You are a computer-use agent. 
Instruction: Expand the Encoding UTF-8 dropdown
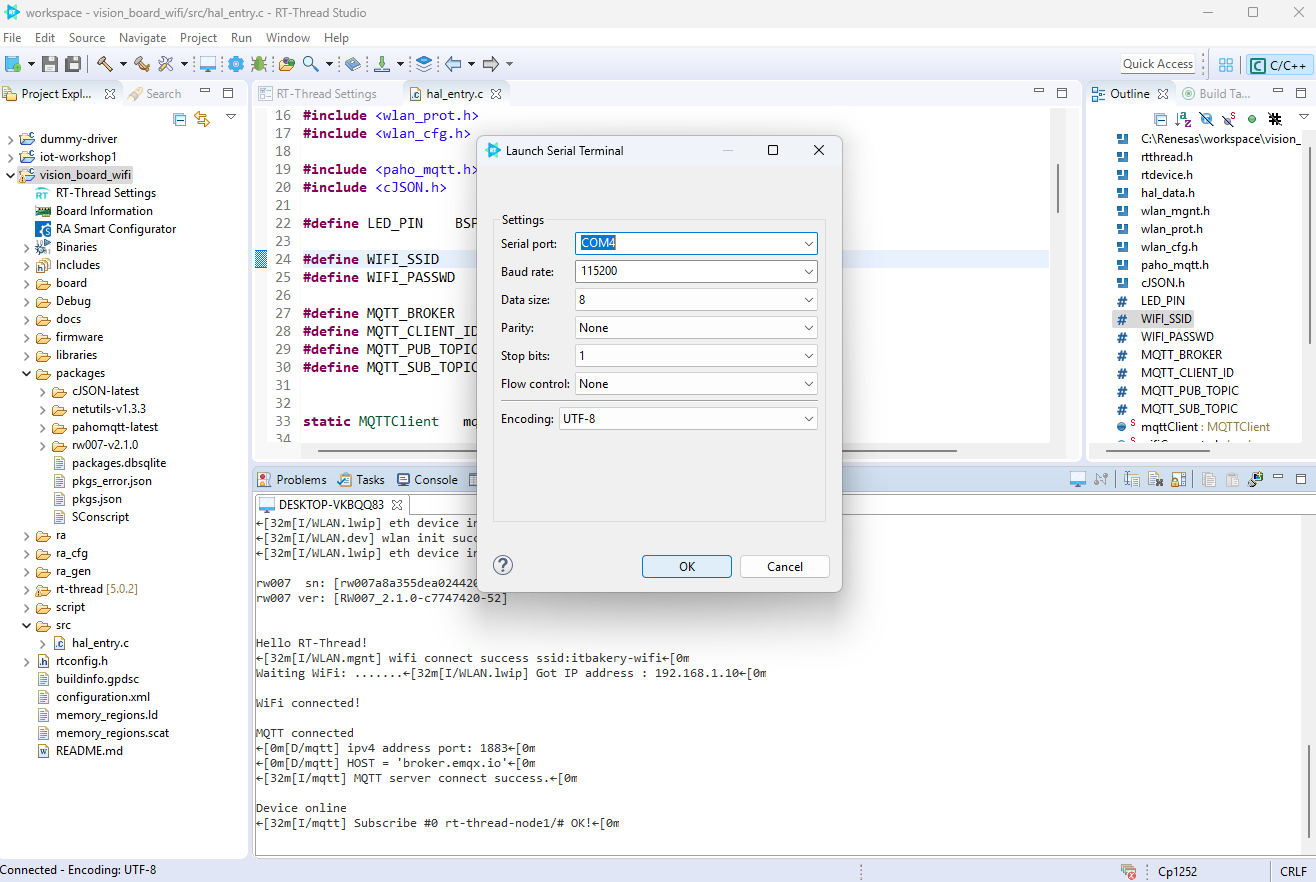tap(808, 419)
